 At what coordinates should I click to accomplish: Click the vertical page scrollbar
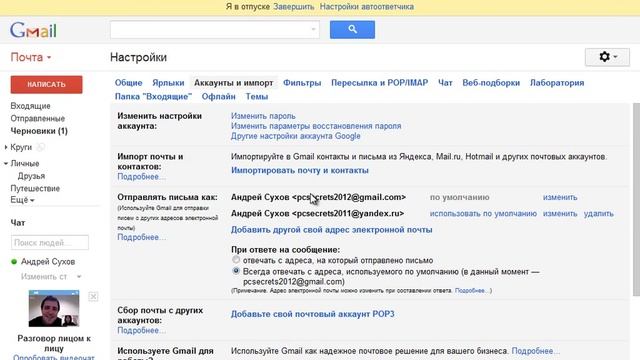636,199
